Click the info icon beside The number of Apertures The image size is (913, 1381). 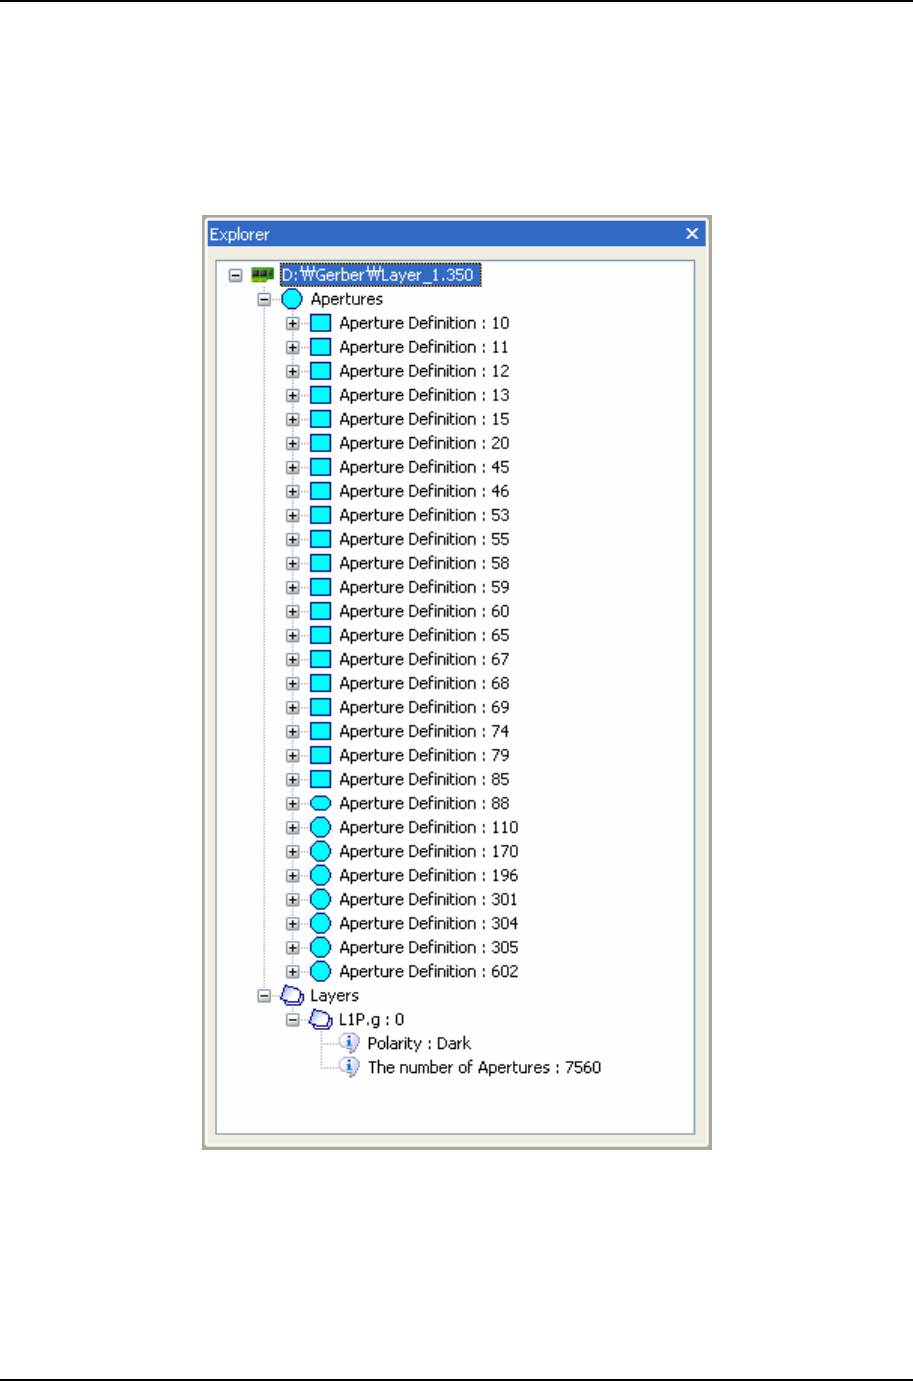click(x=349, y=1067)
